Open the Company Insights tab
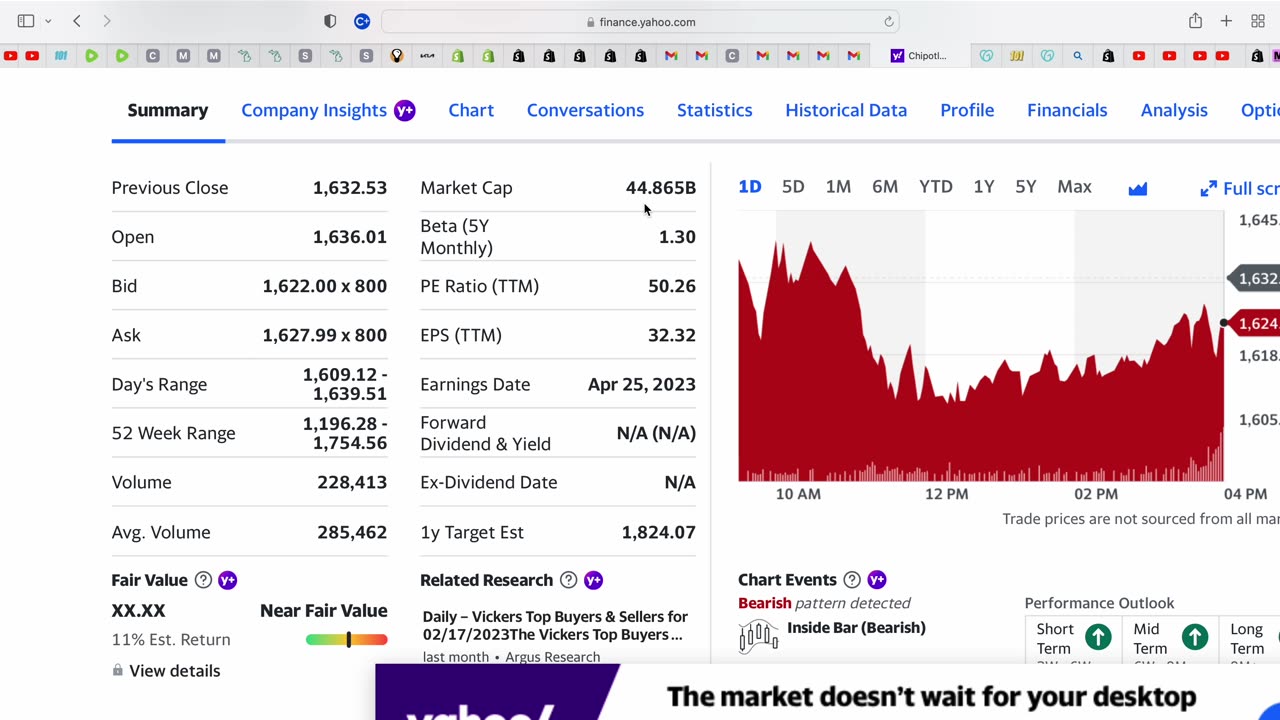Screen dimensions: 1280x720 pyautogui.click(x=314, y=110)
